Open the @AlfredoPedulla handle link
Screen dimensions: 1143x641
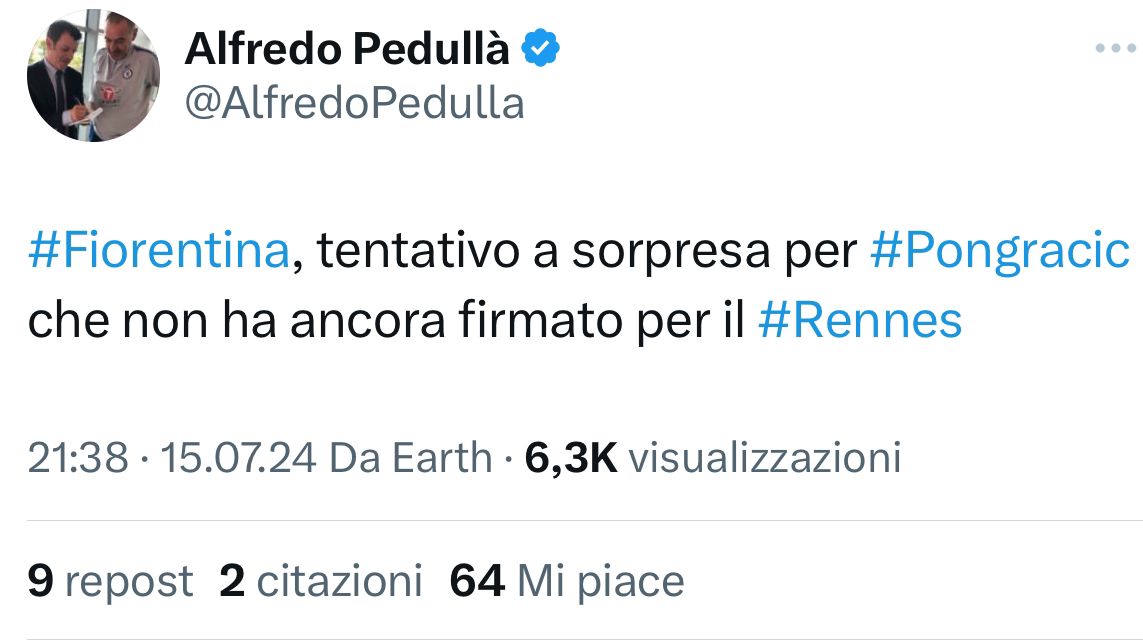point(354,102)
